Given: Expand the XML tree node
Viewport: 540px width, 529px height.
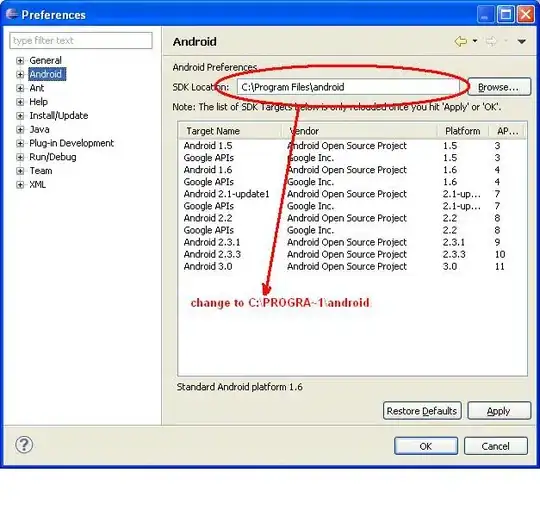Looking at the screenshot, I should (x=20, y=185).
